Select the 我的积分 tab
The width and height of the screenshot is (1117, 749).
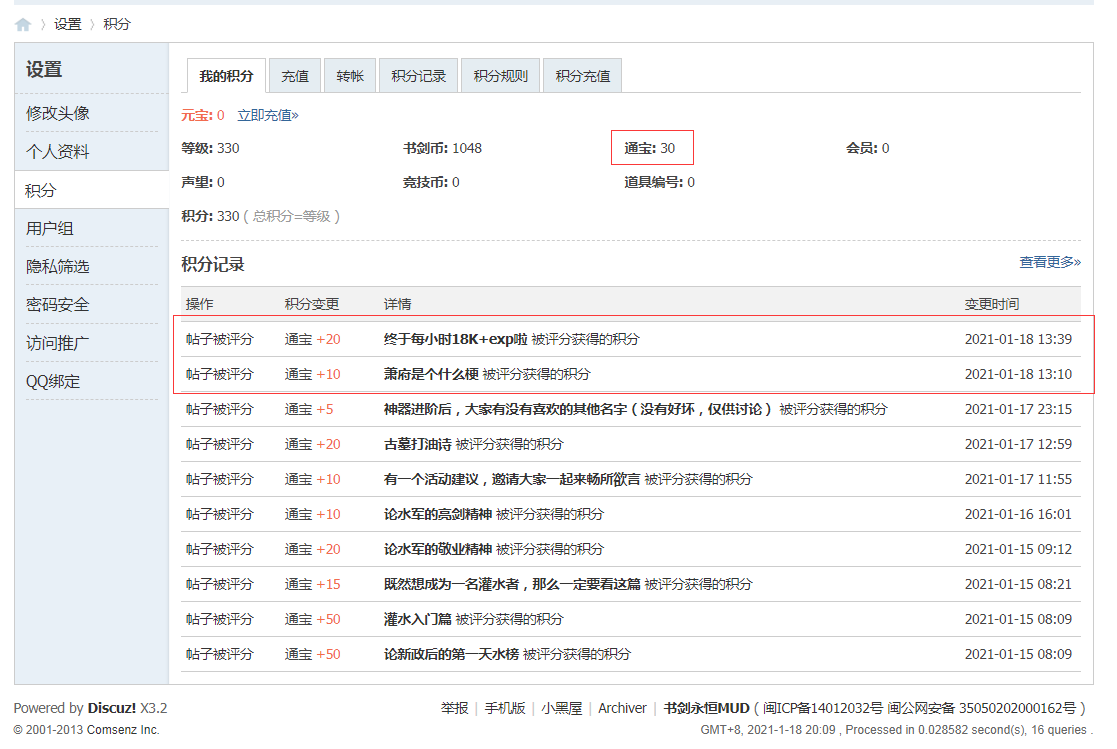[226, 76]
